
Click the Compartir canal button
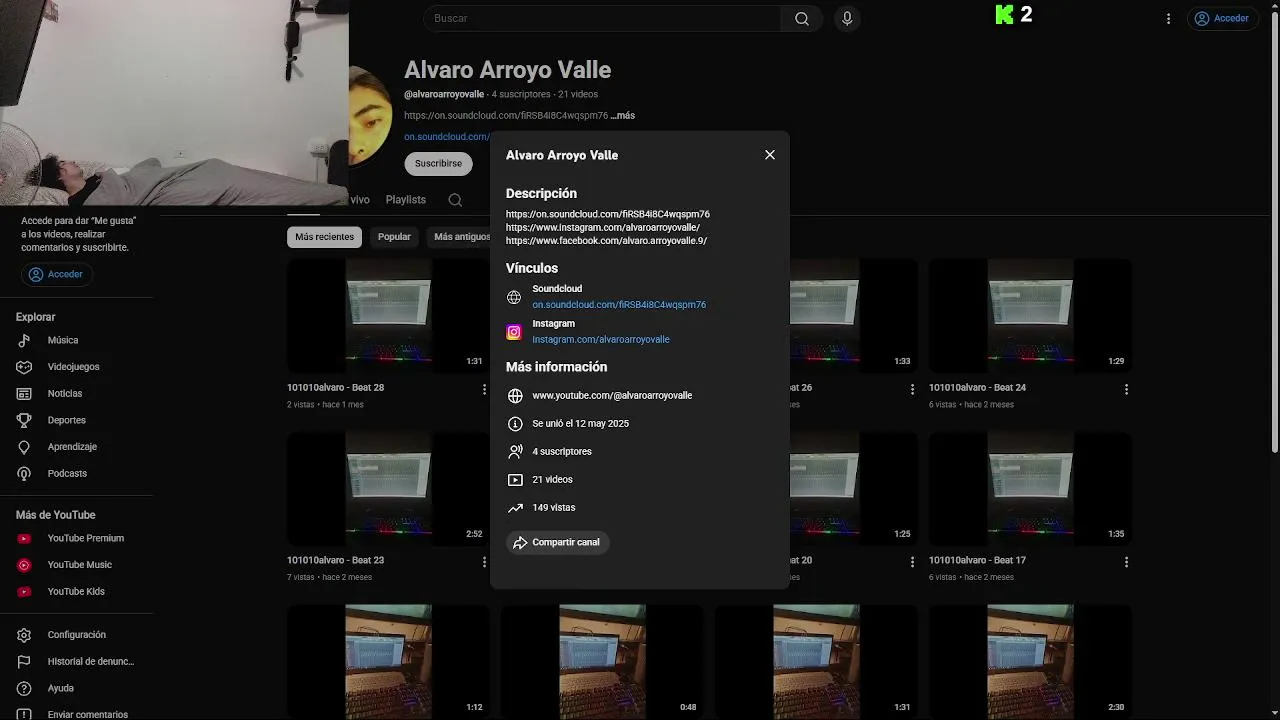coord(557,542)
